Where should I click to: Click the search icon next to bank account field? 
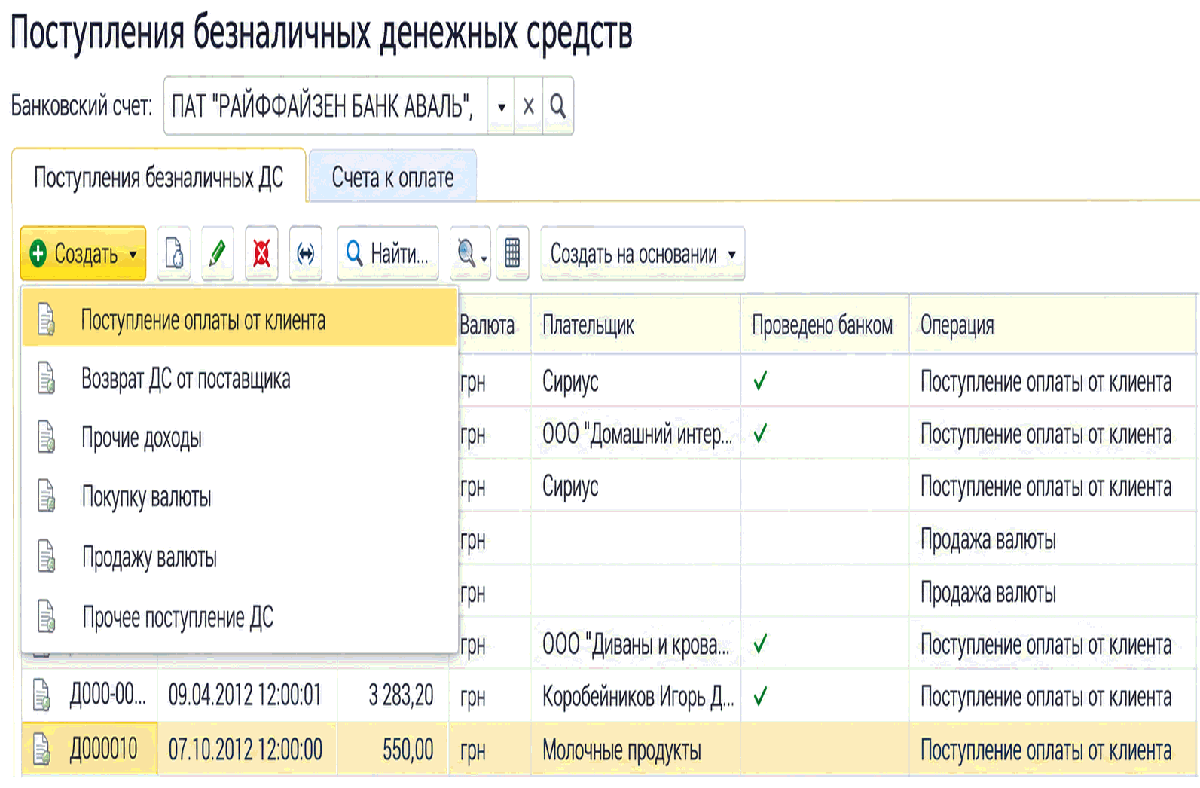click(558, 106)
